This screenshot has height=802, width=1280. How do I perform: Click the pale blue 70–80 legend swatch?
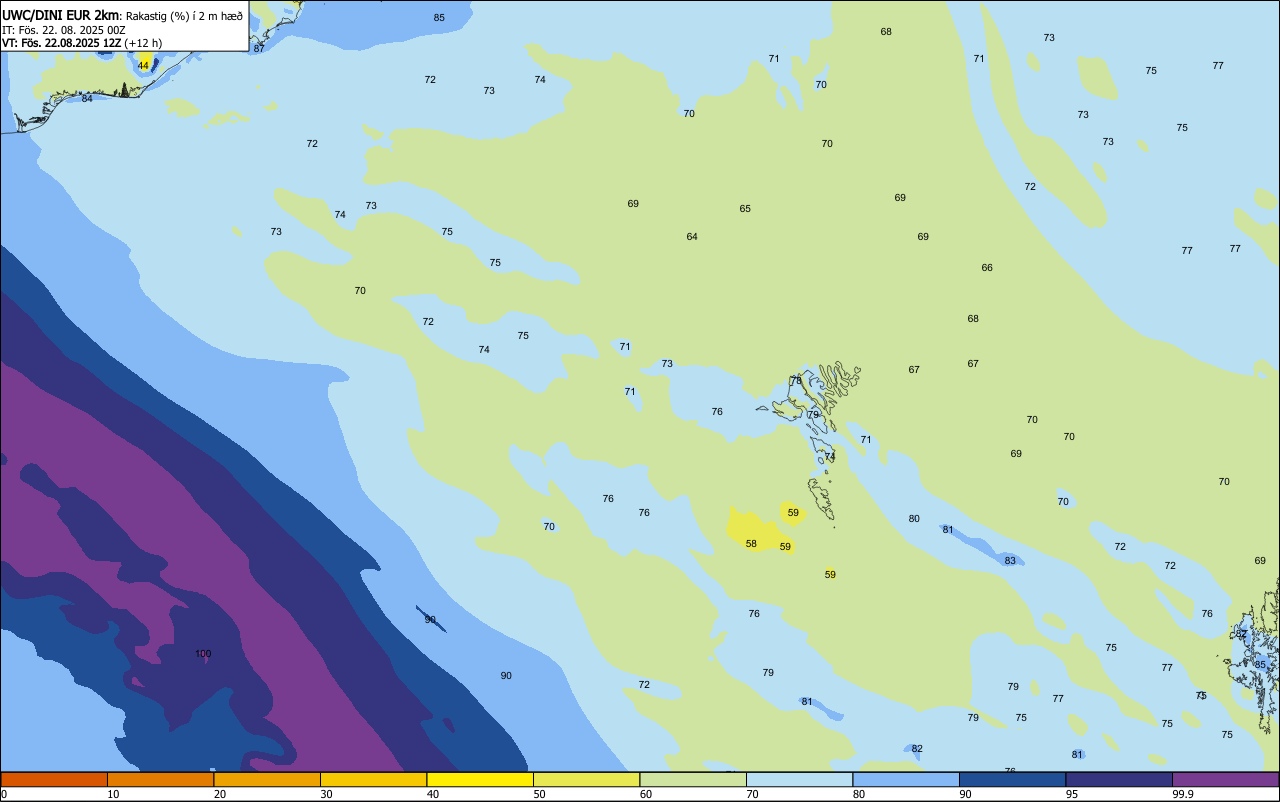[799, 779]
